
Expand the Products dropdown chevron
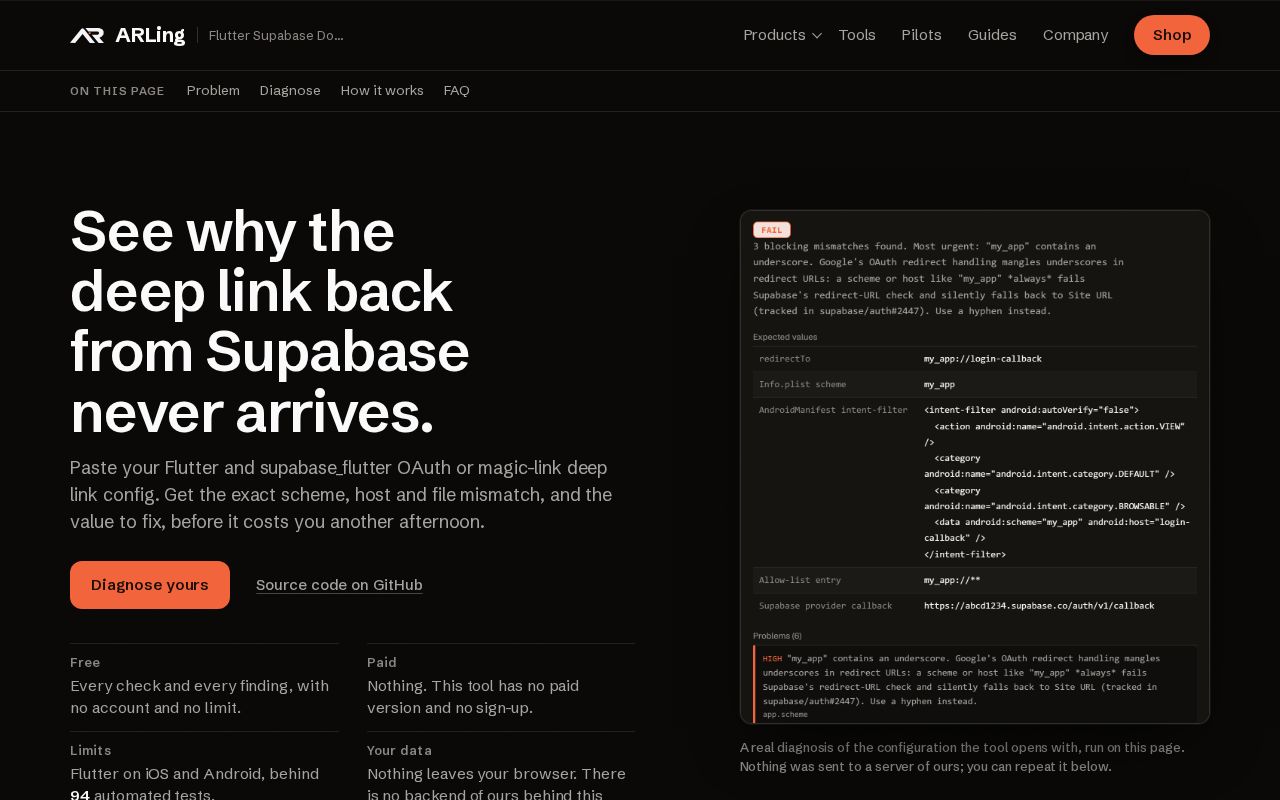coord(817,36)
